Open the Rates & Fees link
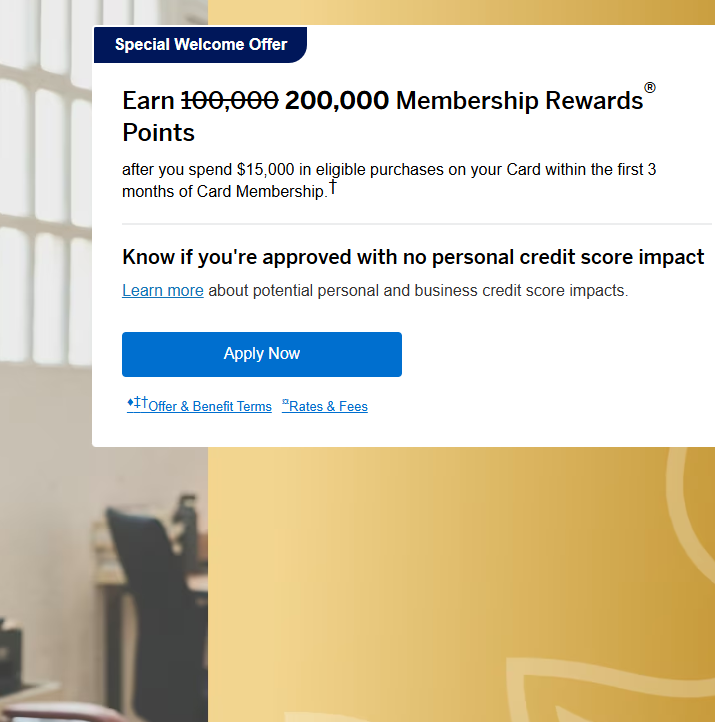715x722 pixels. (x=328, y=407)
